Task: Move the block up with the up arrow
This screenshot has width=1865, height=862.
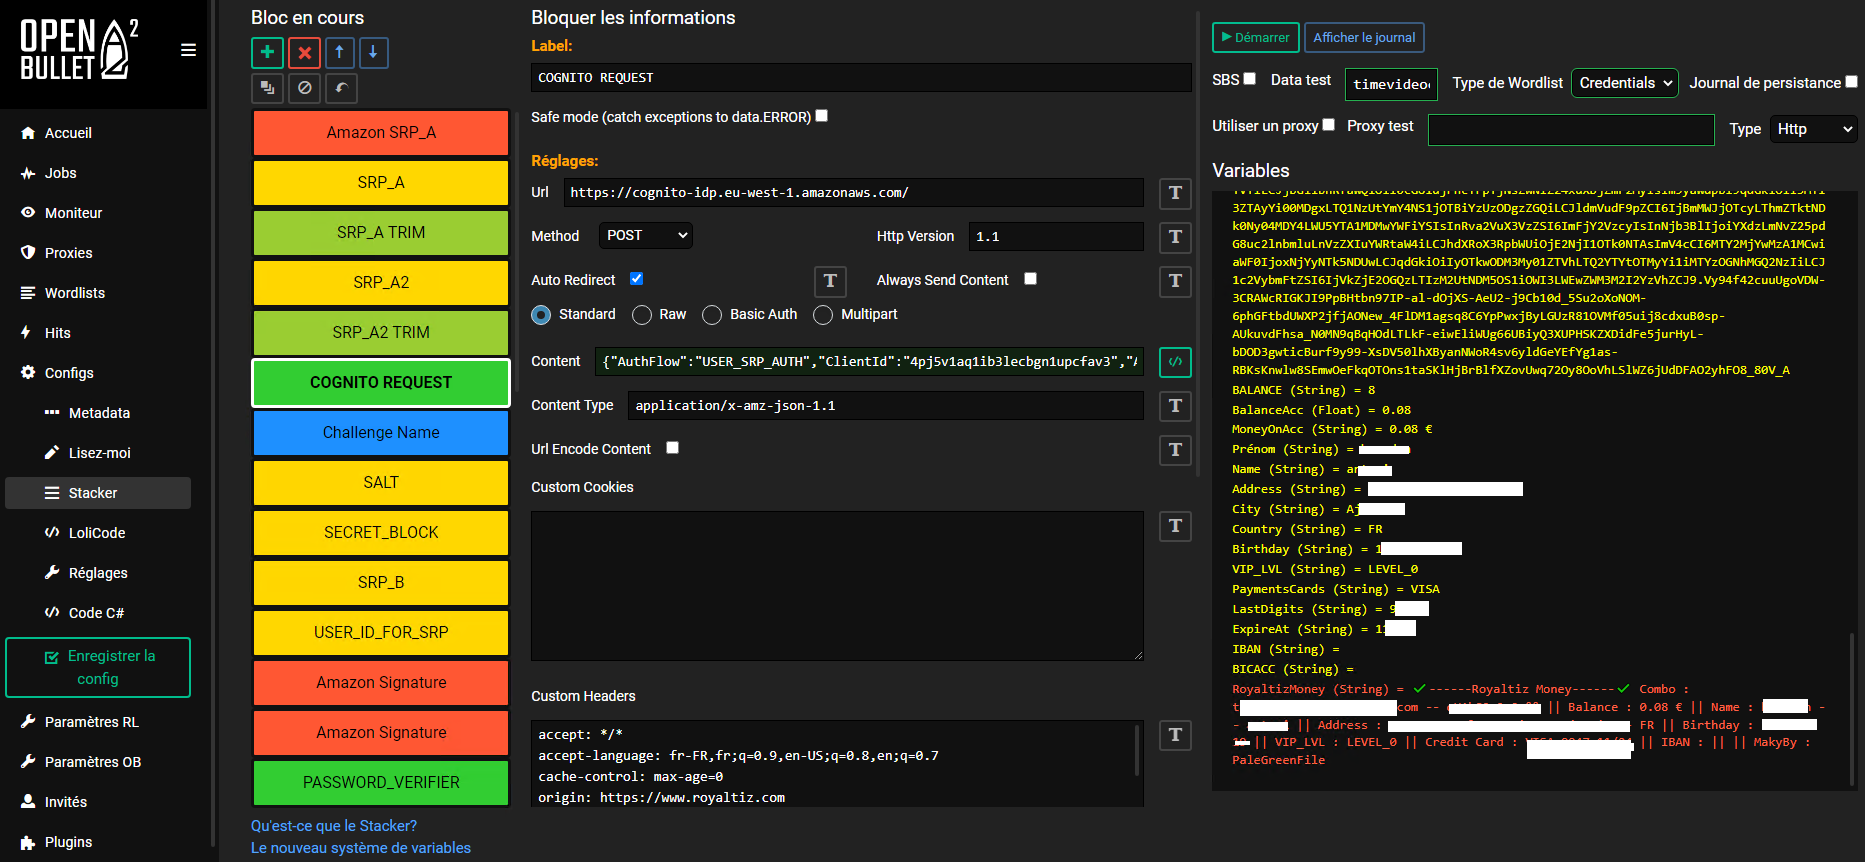Action: click(339, 52)
